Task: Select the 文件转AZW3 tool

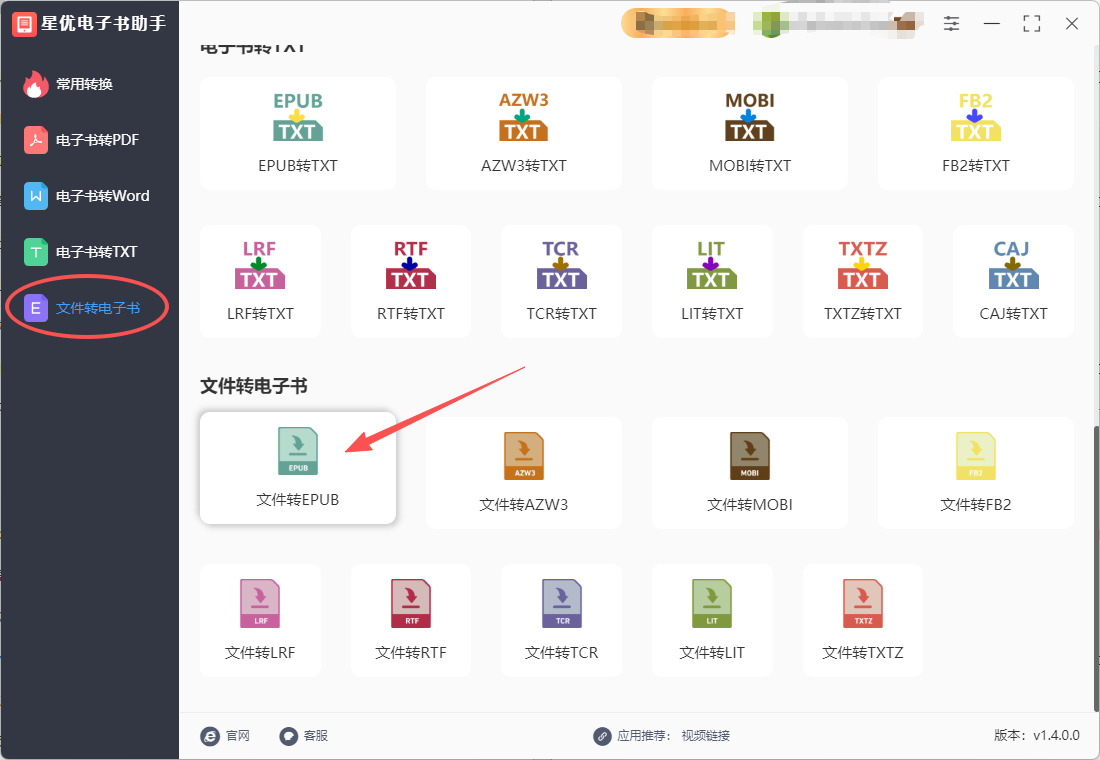Action: click(x=523, y=472)
